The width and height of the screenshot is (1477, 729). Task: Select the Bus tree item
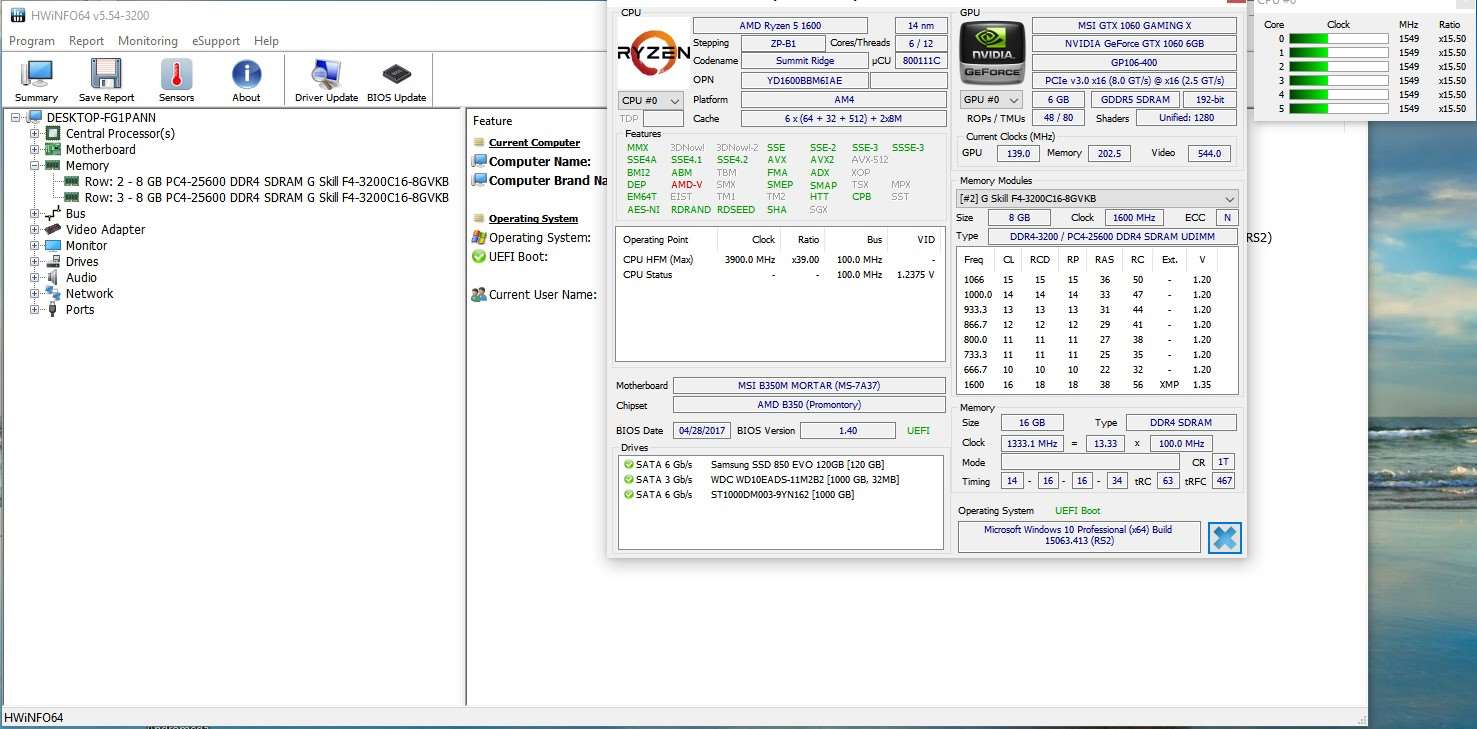coord(75,213)
